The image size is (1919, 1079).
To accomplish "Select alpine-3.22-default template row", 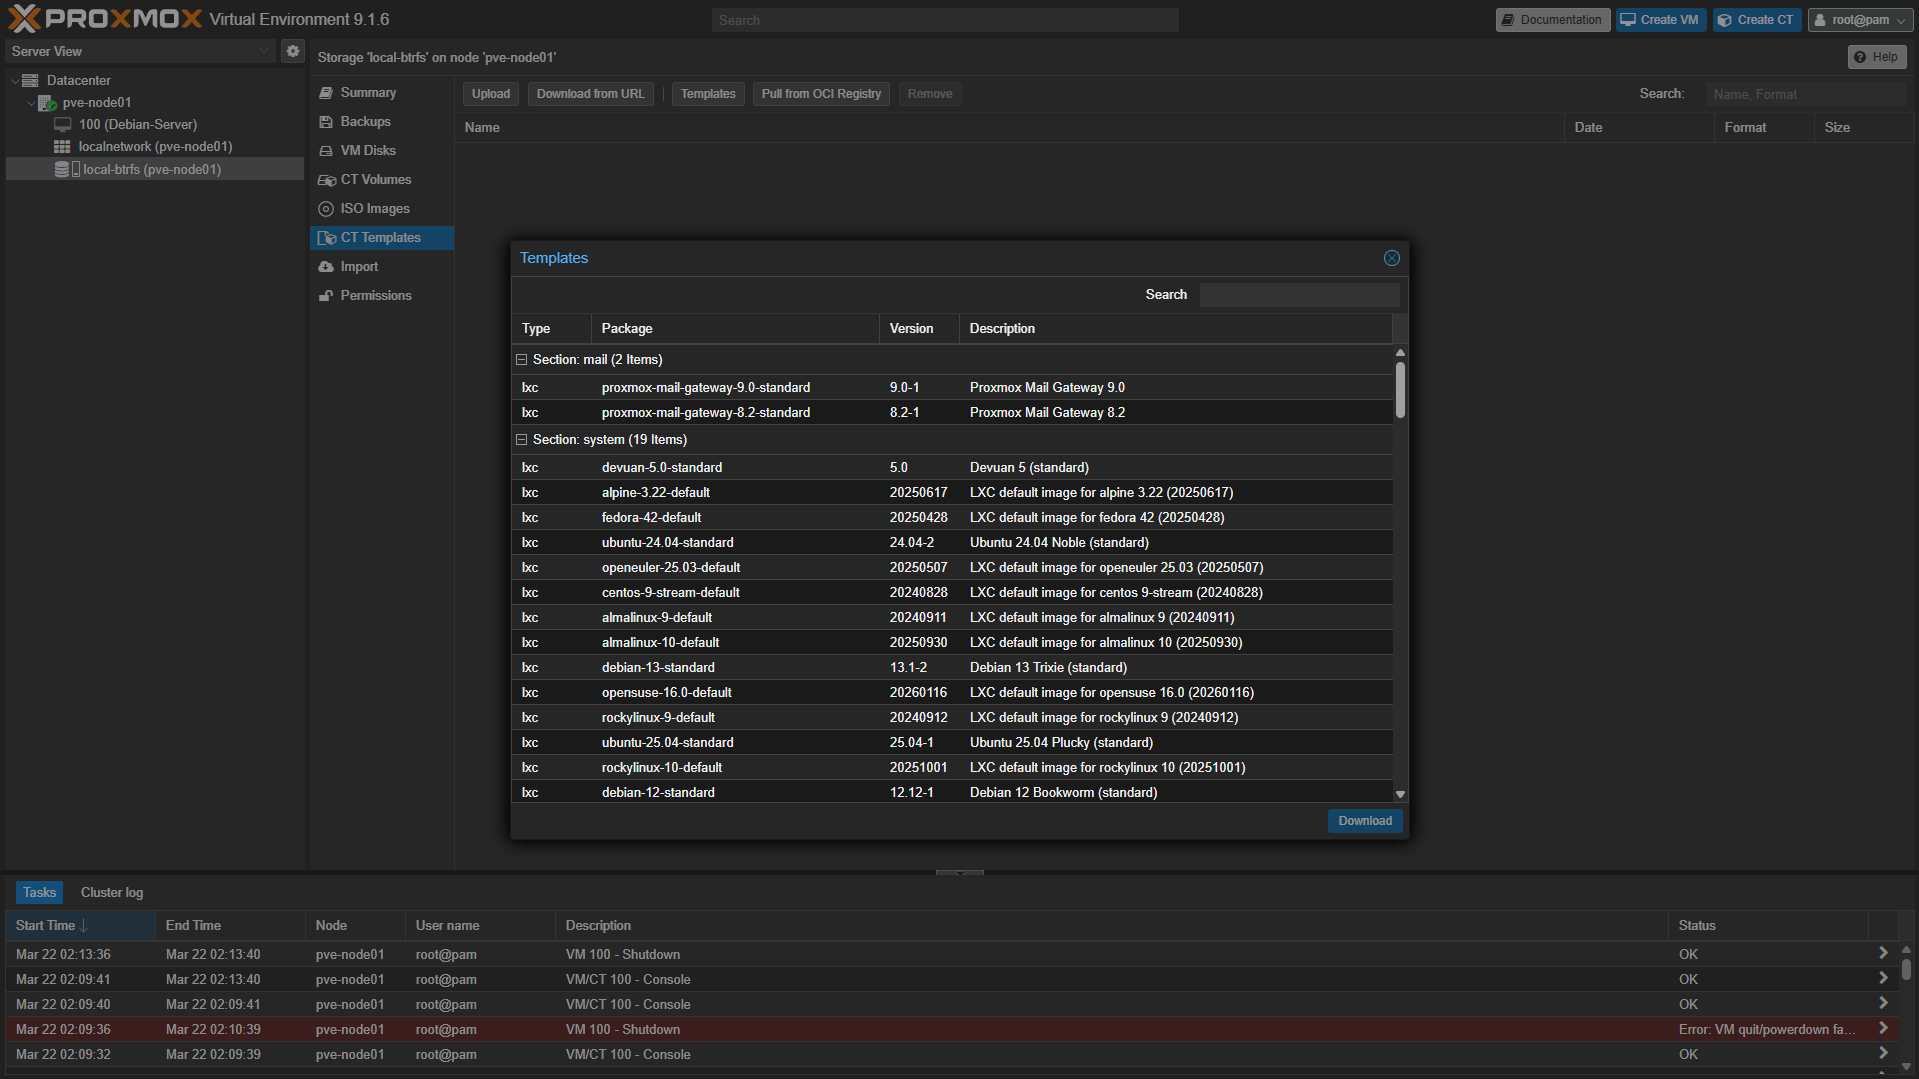I will coord(952,492).
